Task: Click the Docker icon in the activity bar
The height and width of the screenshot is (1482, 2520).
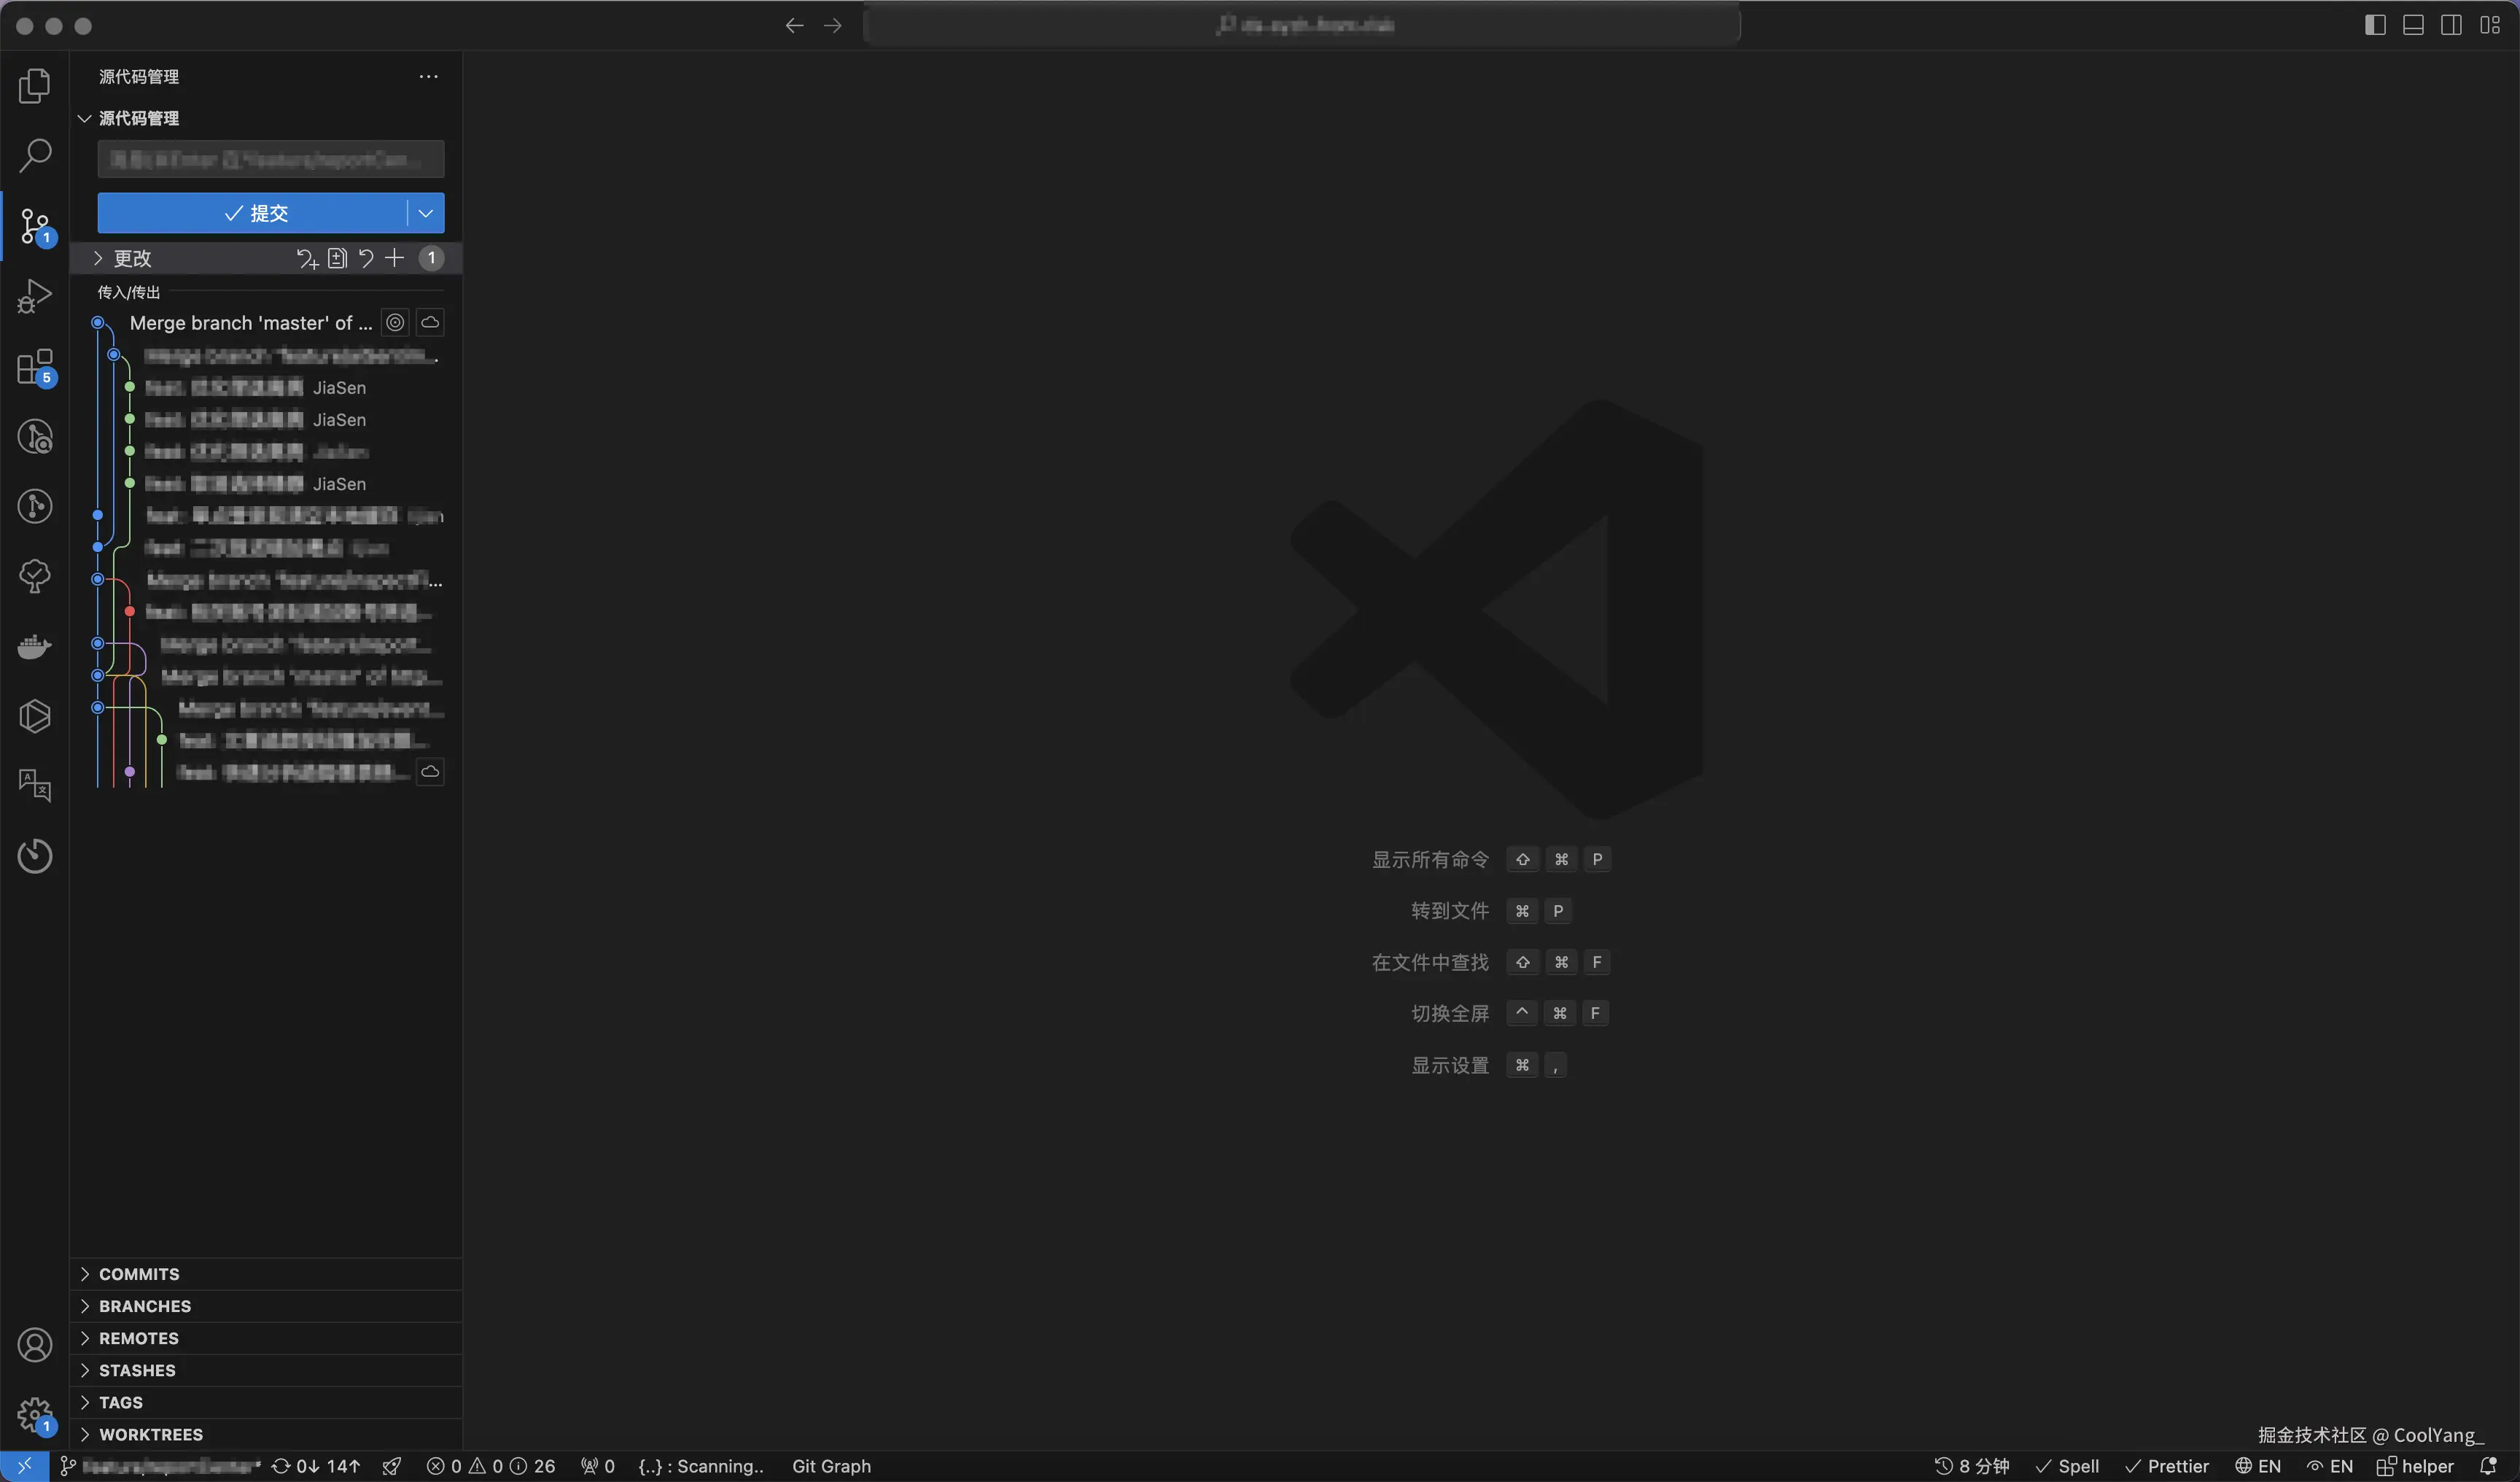Action: 35,646
